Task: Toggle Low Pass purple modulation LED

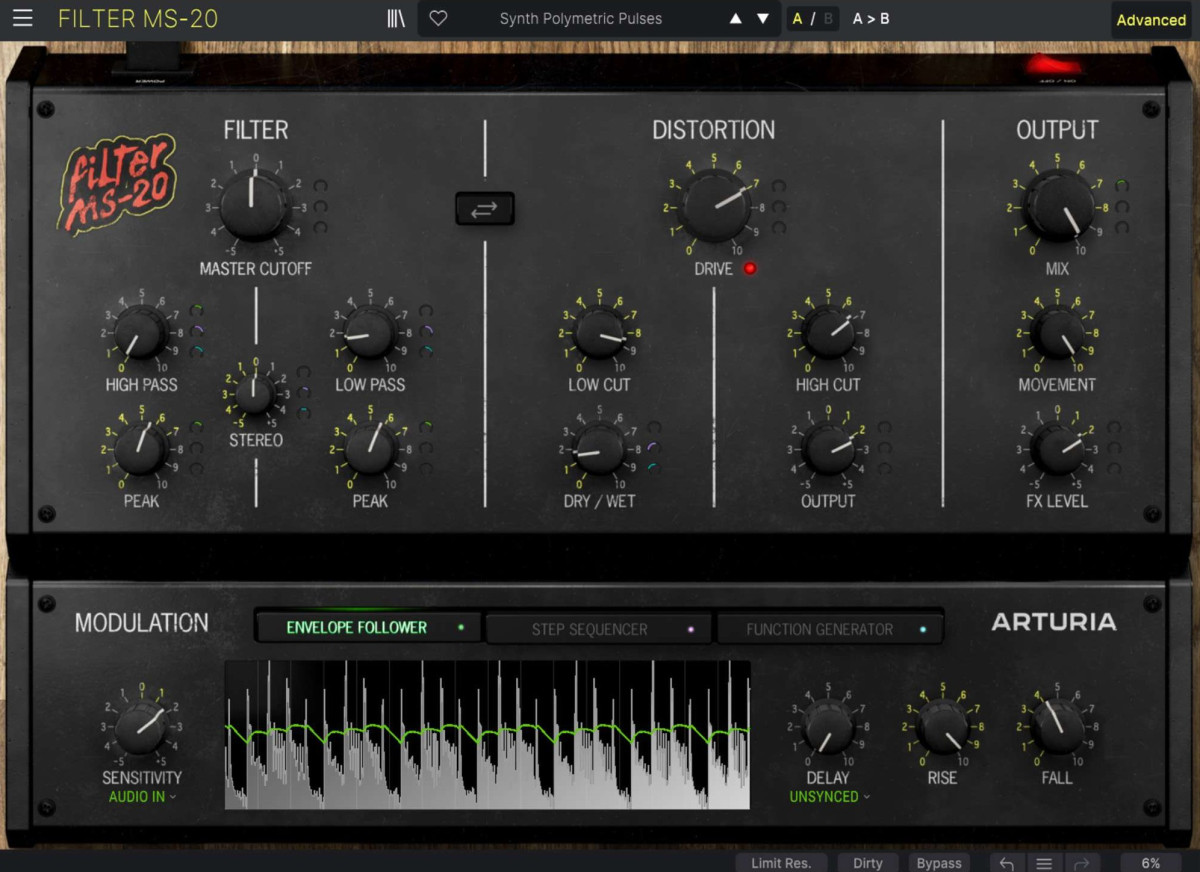Action: (427, 330)
